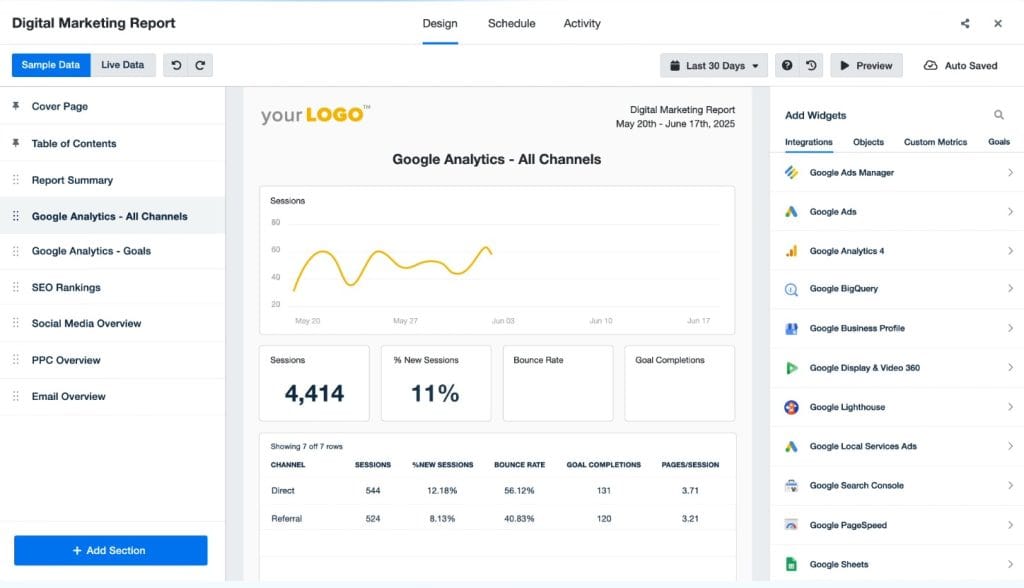Select the Goal Completions stat widget
The height and width of the screenshot is (588, 1024).
pyautogui.click(x=679, y=384)
